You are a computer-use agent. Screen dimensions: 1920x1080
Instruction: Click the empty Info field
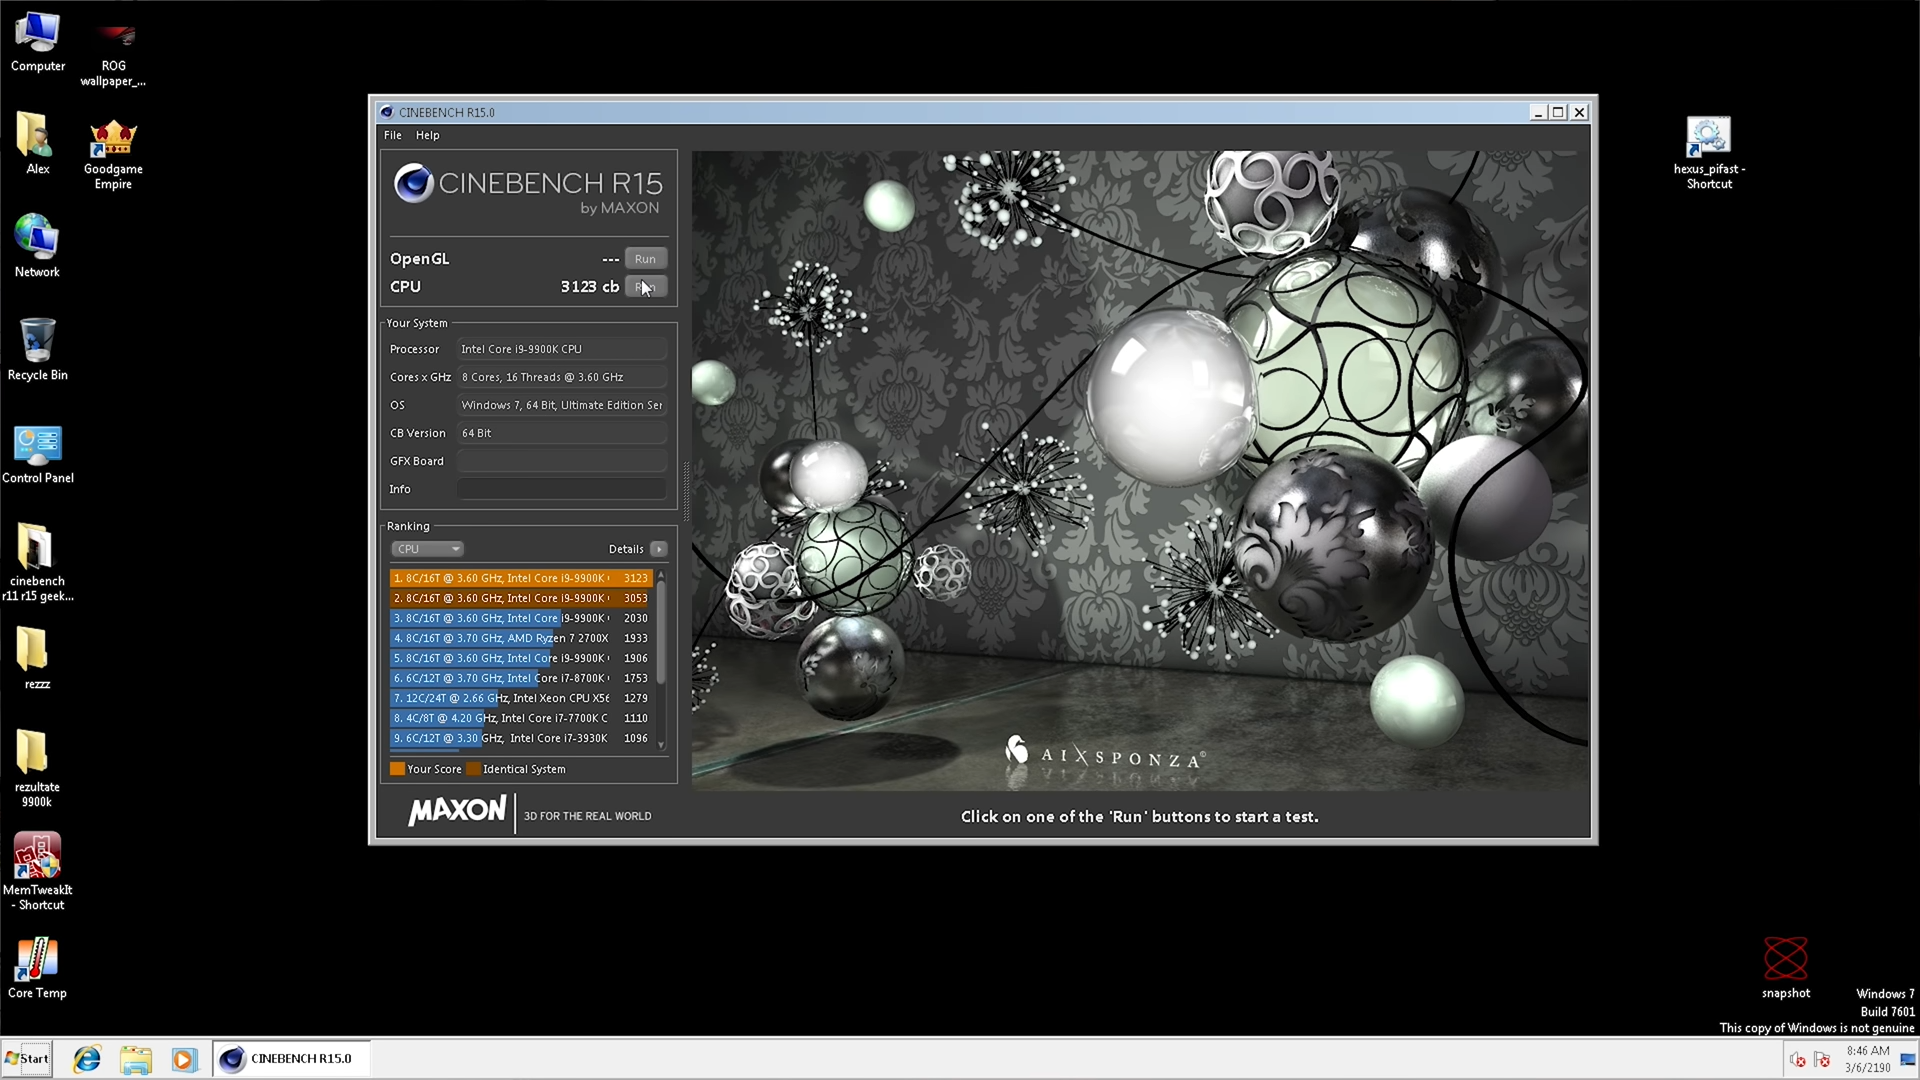tap(562, 489)
